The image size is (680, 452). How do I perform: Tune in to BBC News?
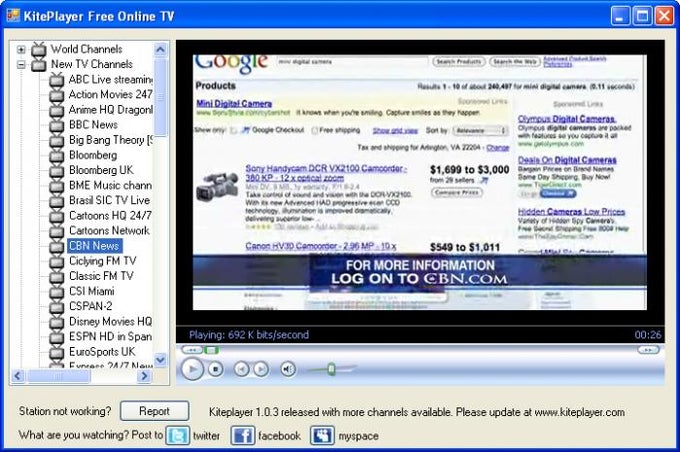point(93,125)
